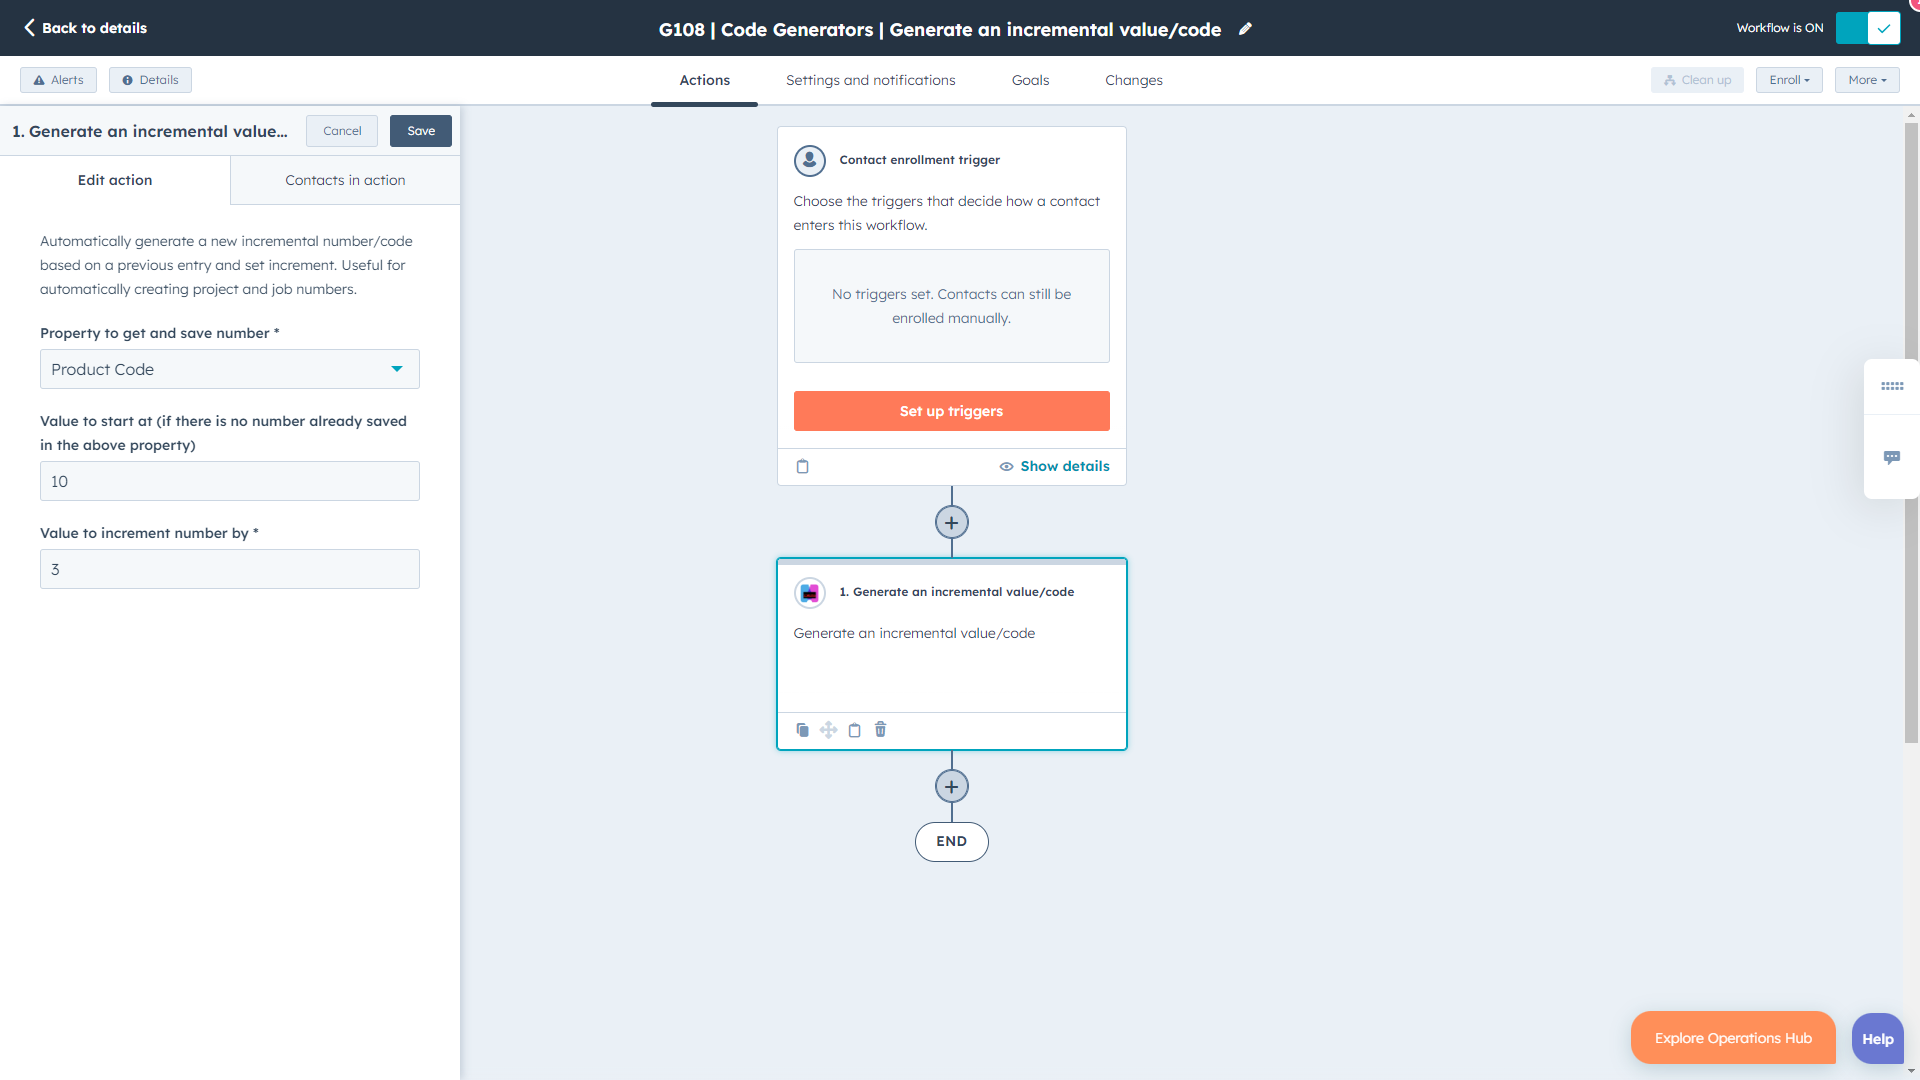Click Set up triggers
Image resolution: width=1920 pixels, height=1080 pixels.
[x=951, y=410]
